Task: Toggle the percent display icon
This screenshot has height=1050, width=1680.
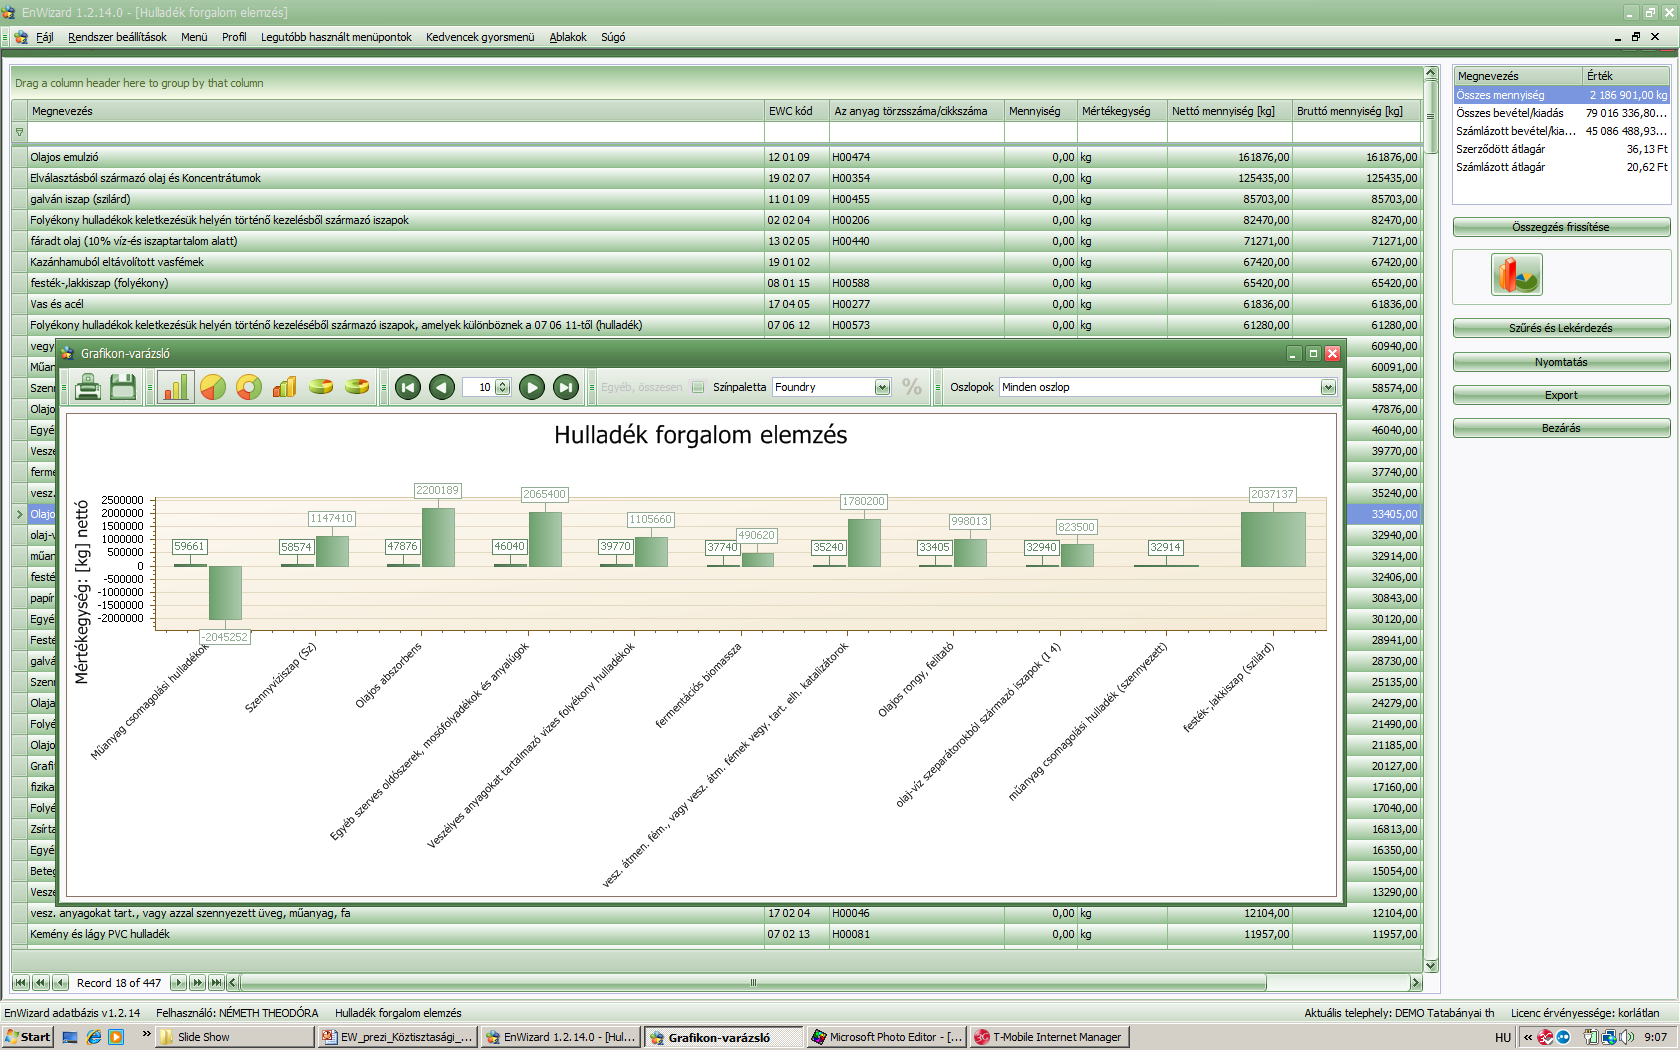Action: coord(912,387)
